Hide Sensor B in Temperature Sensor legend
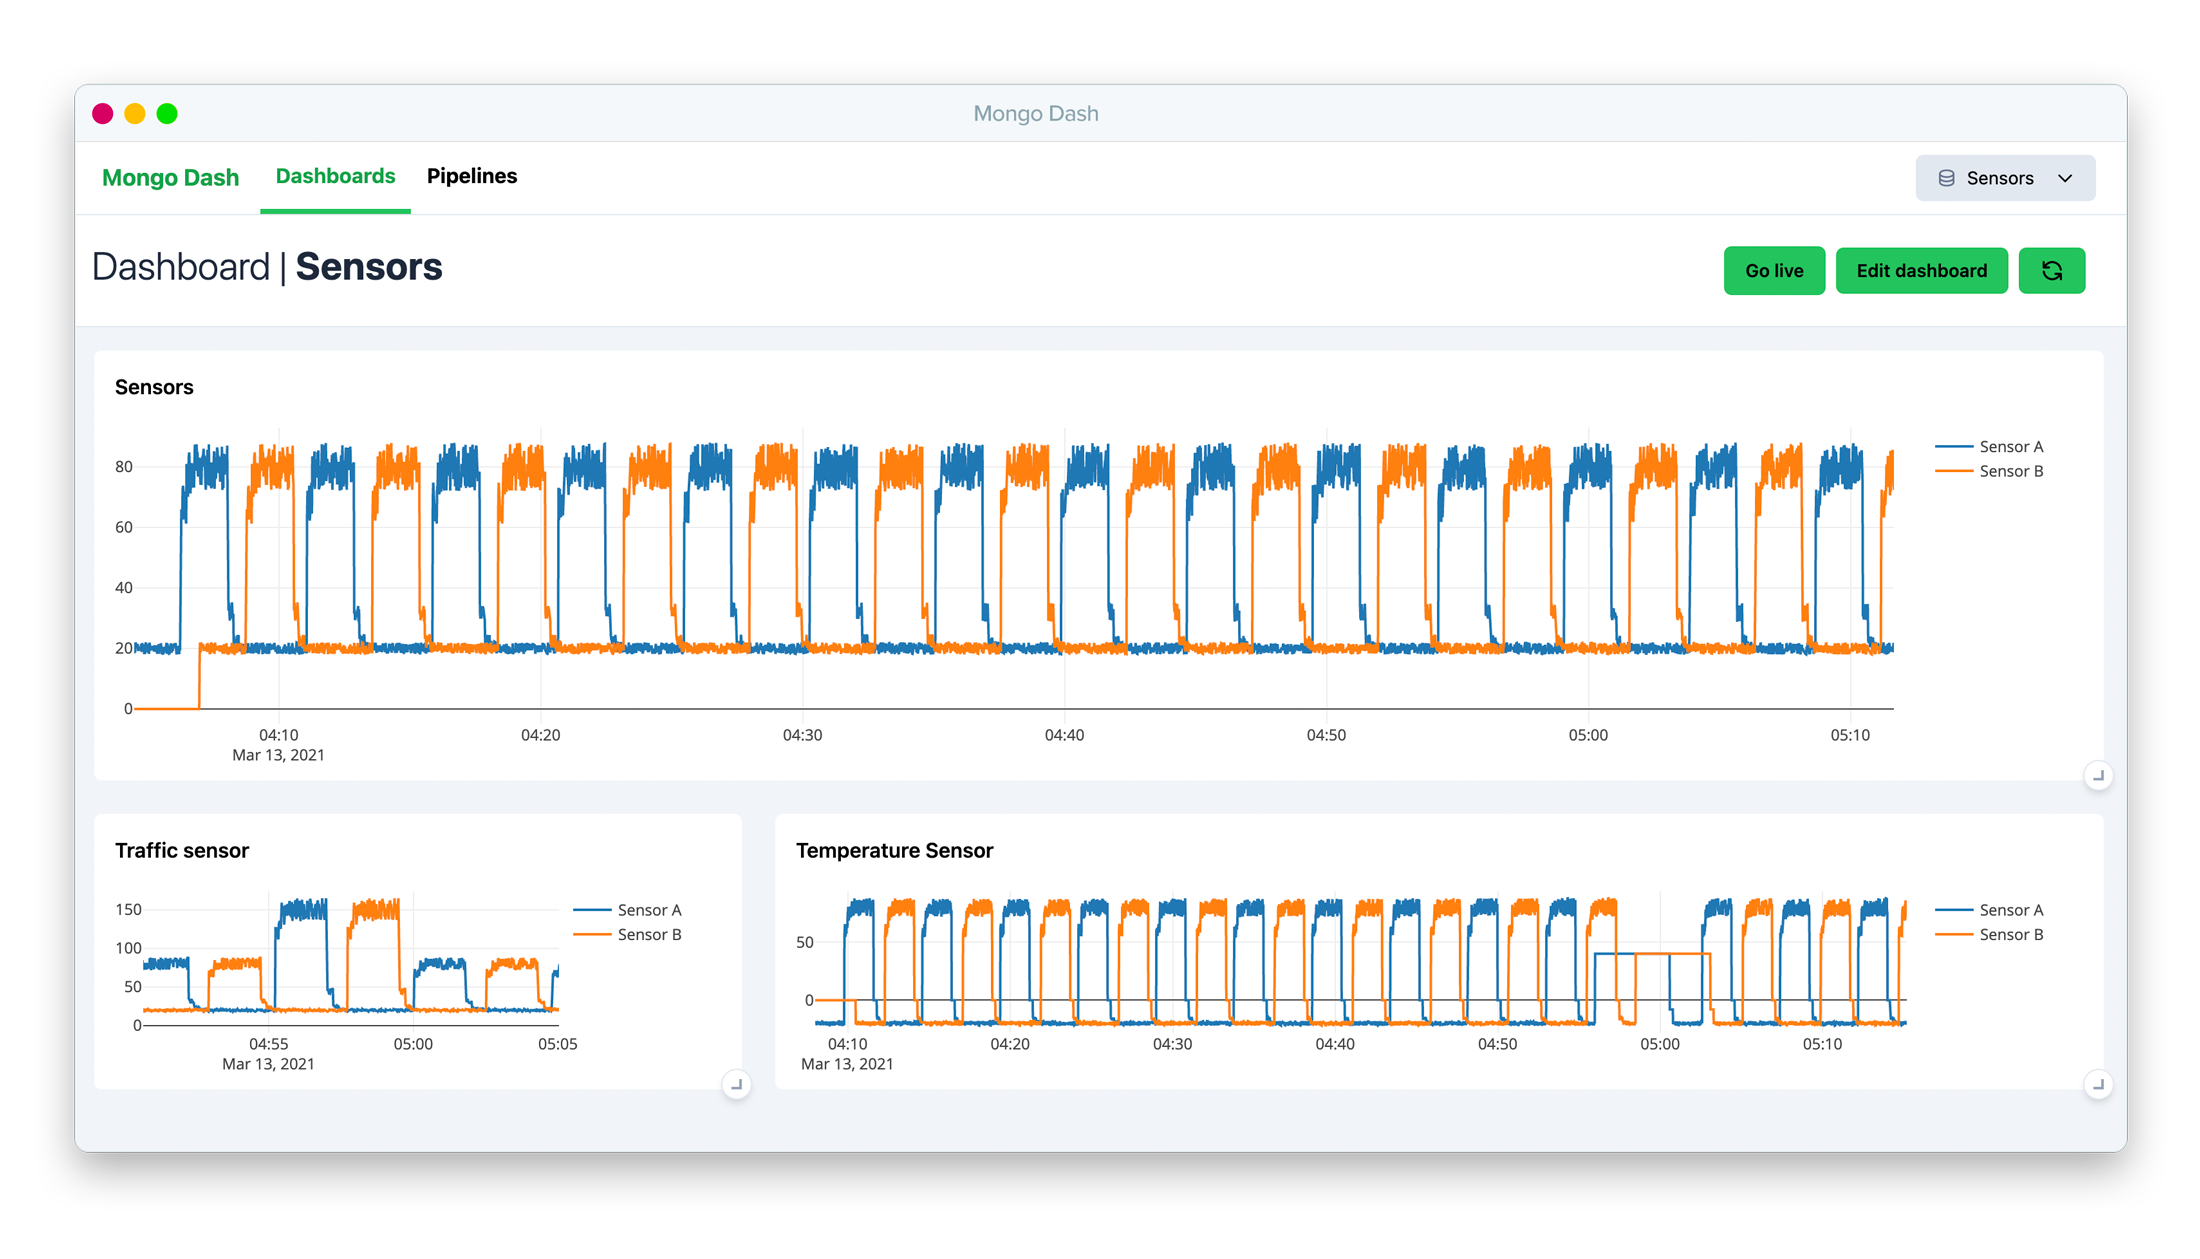 2010,935
